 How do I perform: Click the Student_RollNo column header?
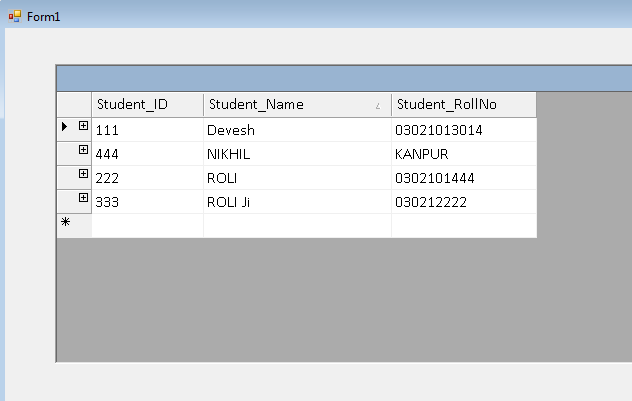[463, 105]
